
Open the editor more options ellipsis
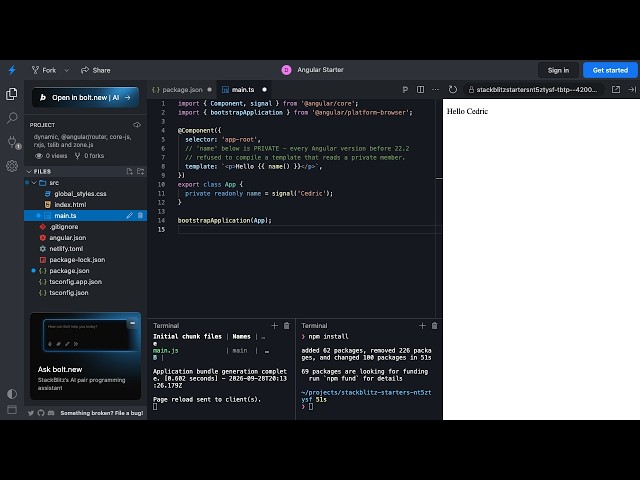[x=436, y=89]
